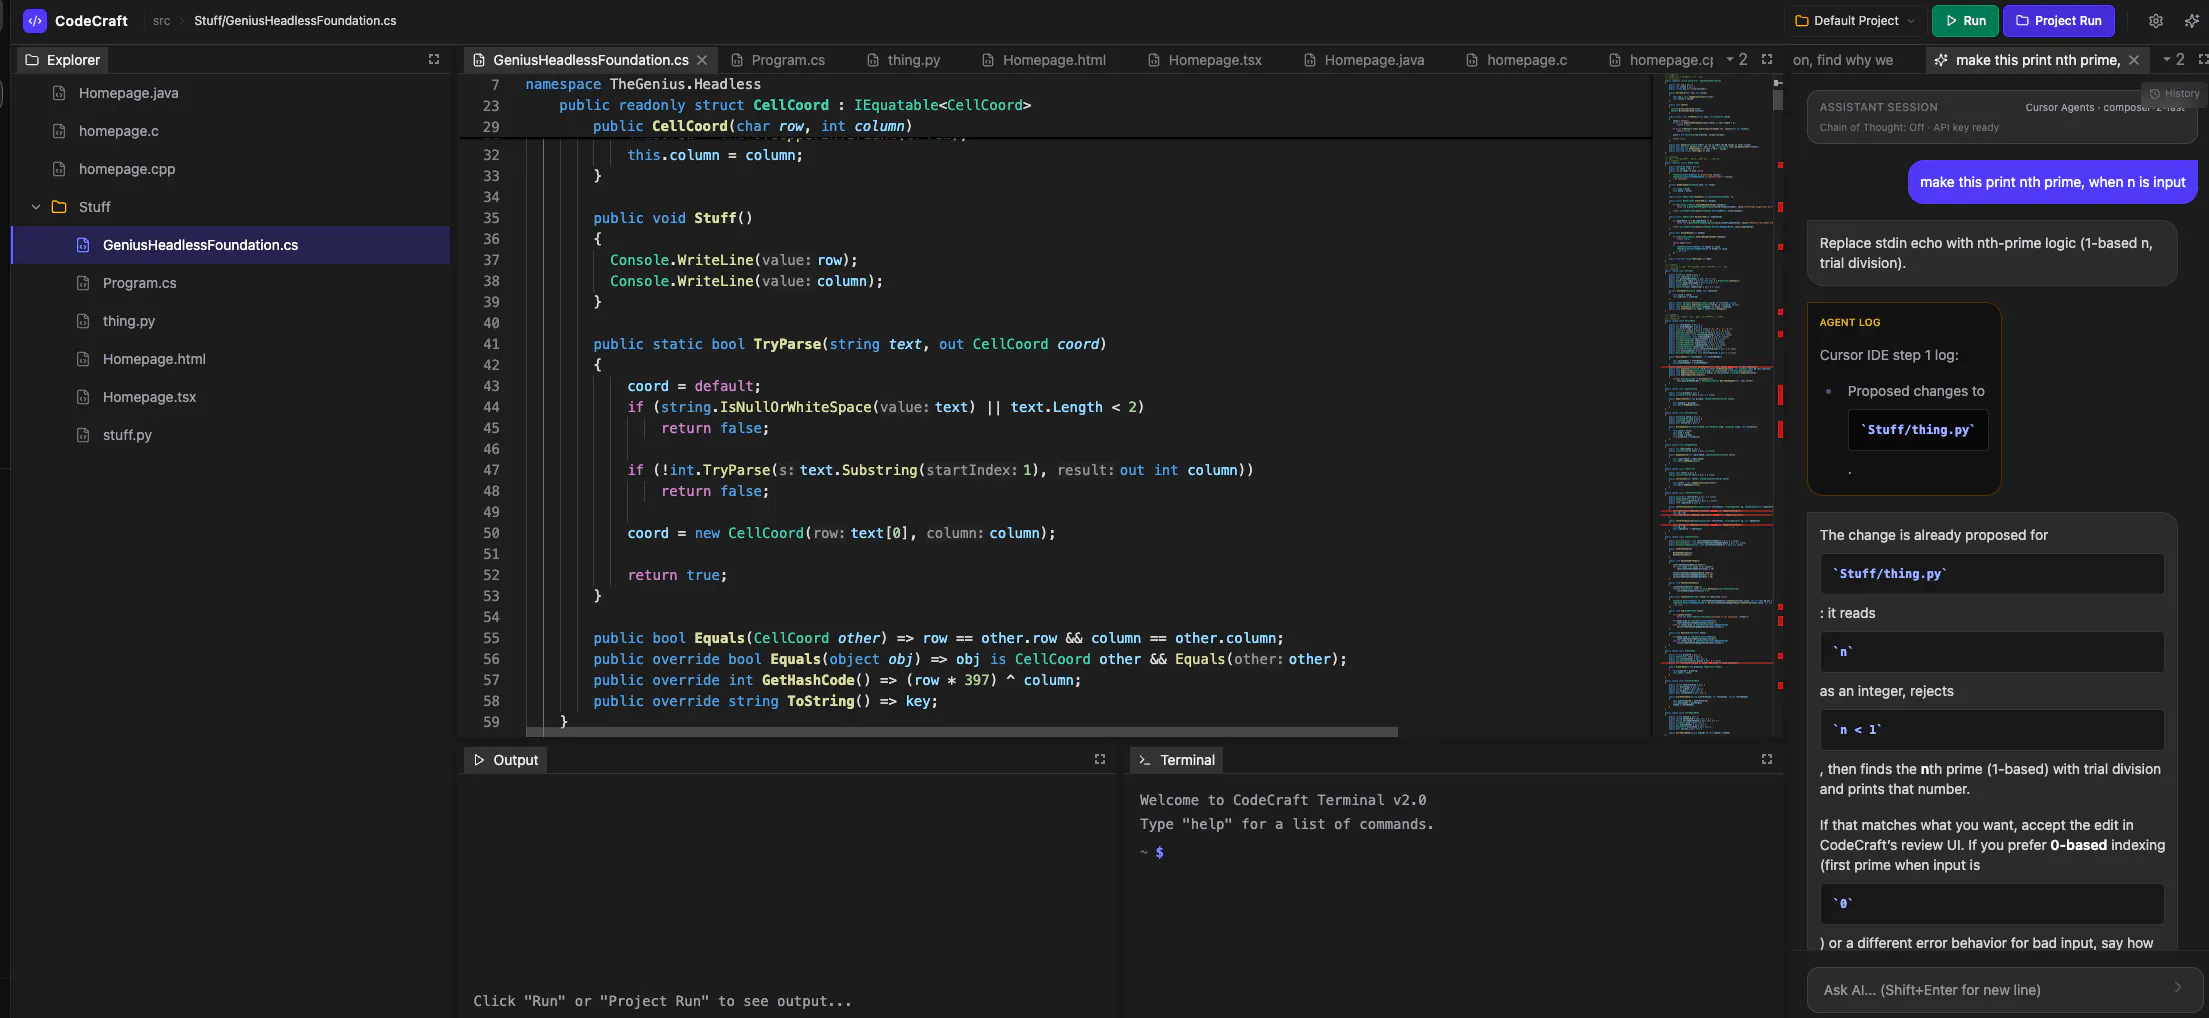Image resolution: width=2209 pixels, height=1018 pixels.
Task: Click the Explorer folder icon
Action: click(32, 60)
